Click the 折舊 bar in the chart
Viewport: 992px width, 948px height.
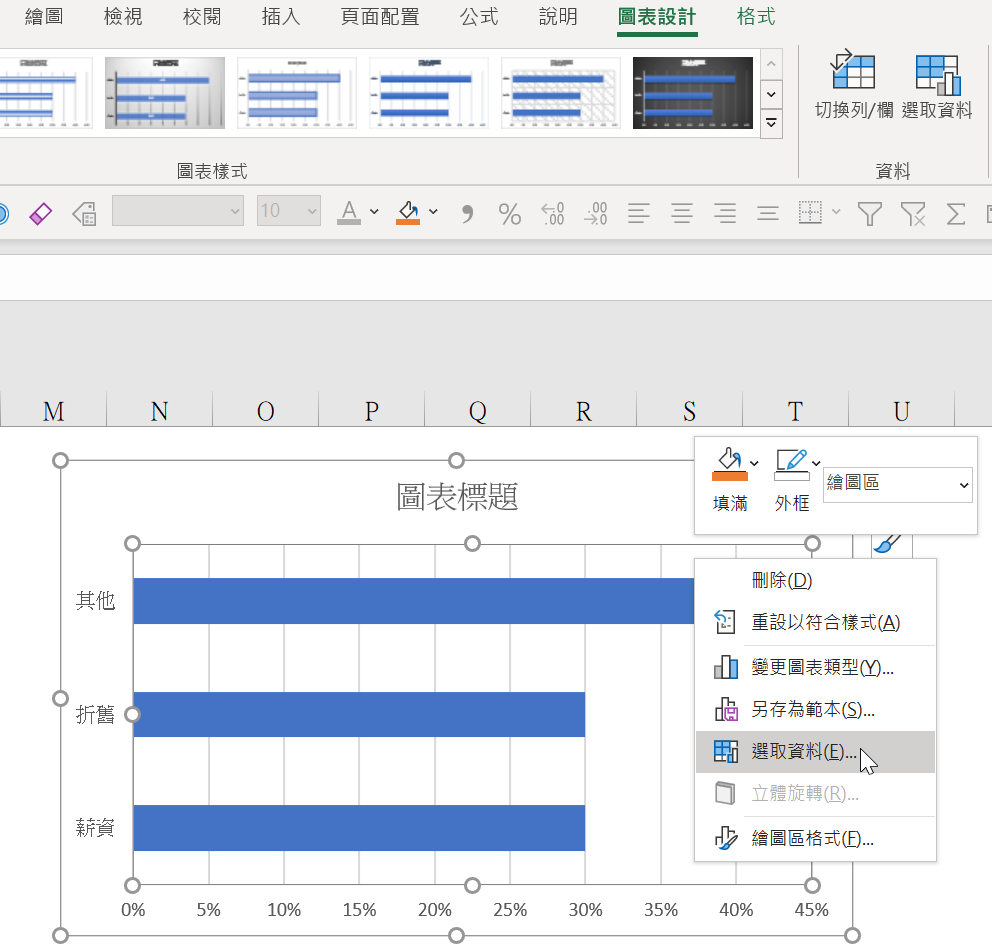[x=359, y=714]
